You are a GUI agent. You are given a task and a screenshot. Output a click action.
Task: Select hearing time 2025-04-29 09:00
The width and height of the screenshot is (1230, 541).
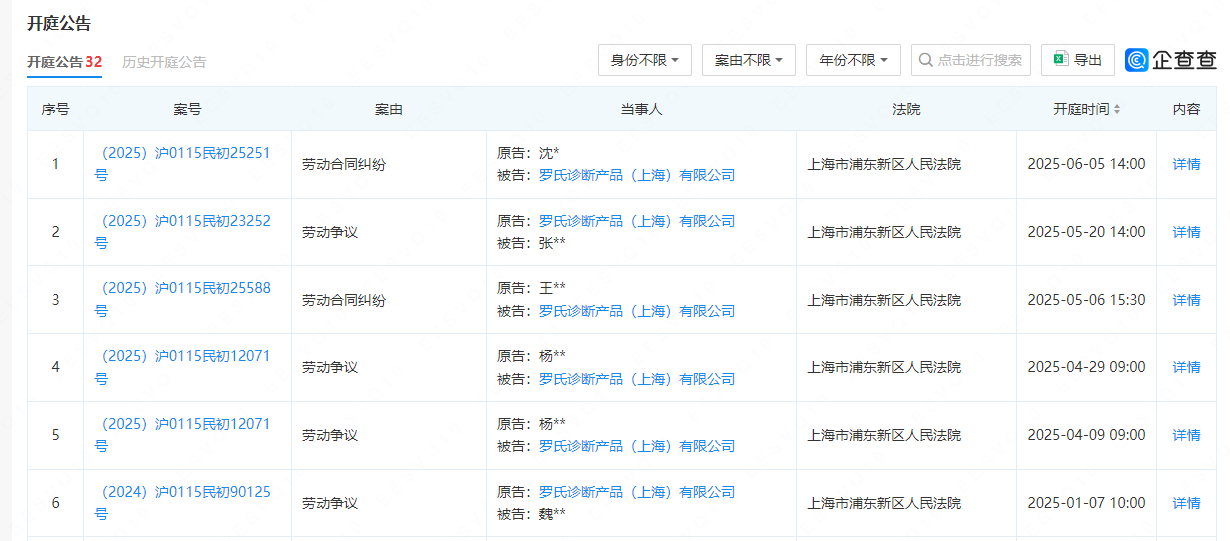(x=1086, y=367)
